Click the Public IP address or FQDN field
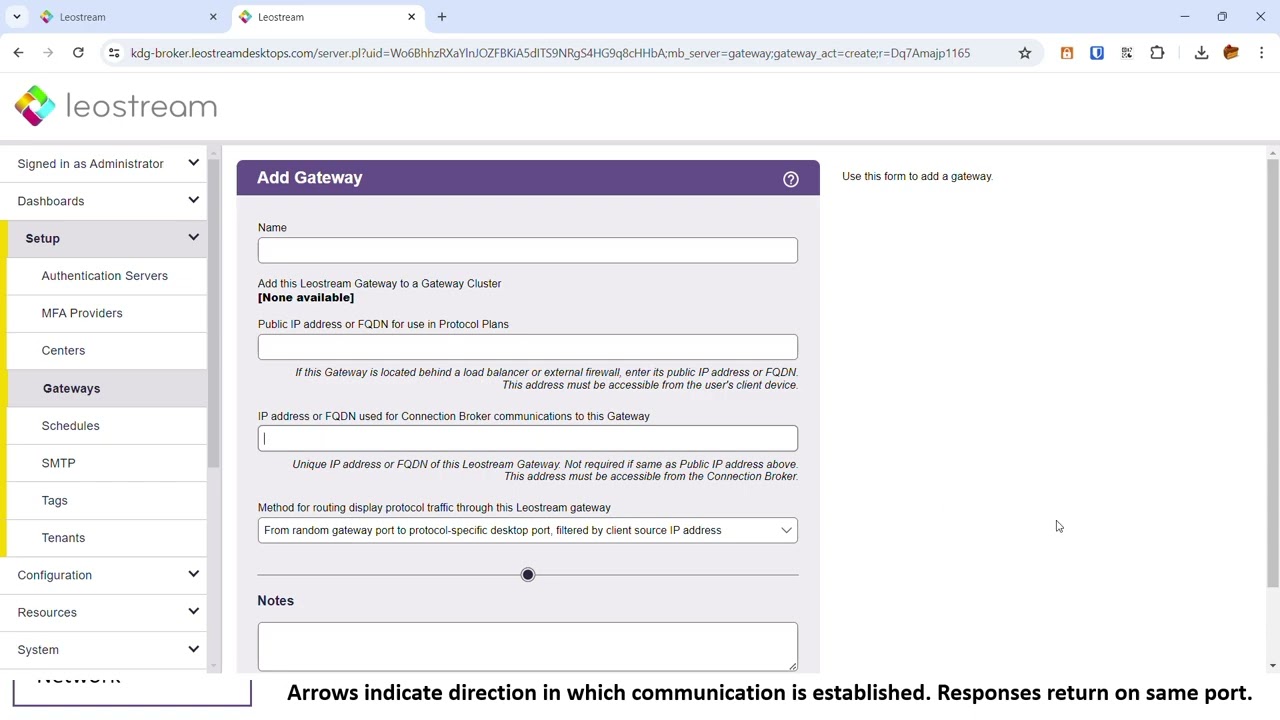 (528, 347)
